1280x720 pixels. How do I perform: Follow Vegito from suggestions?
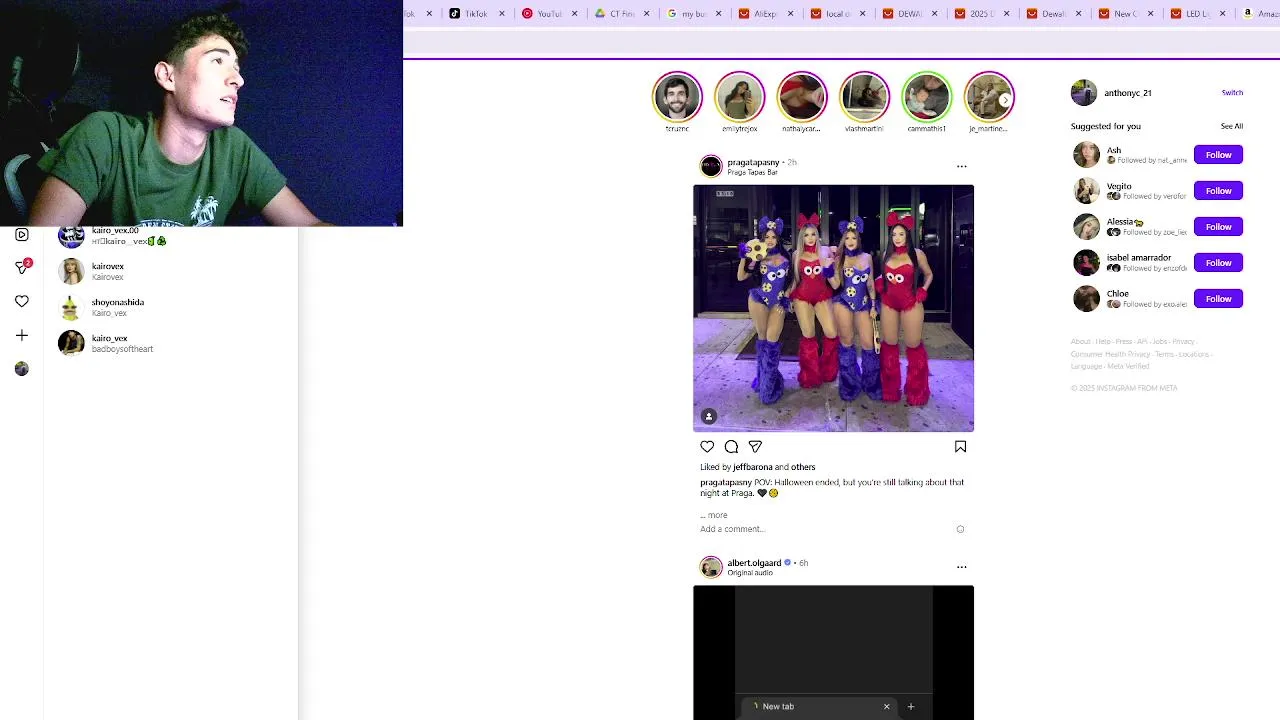(x=1218, y=191)
